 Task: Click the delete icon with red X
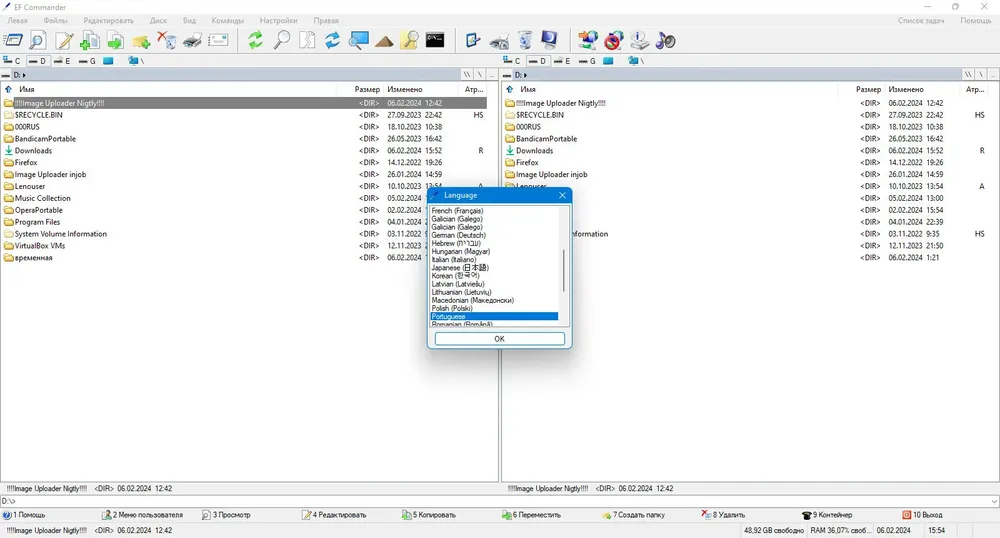pos(166,41)
